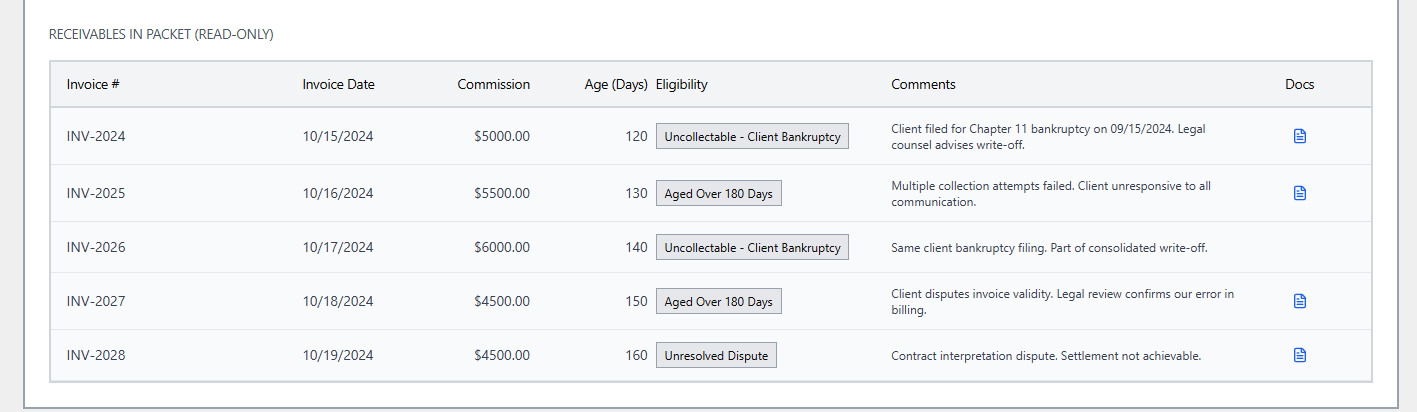Open the document icon for INV-2028
This screenshot has width=1417, height=412.
1299,355
